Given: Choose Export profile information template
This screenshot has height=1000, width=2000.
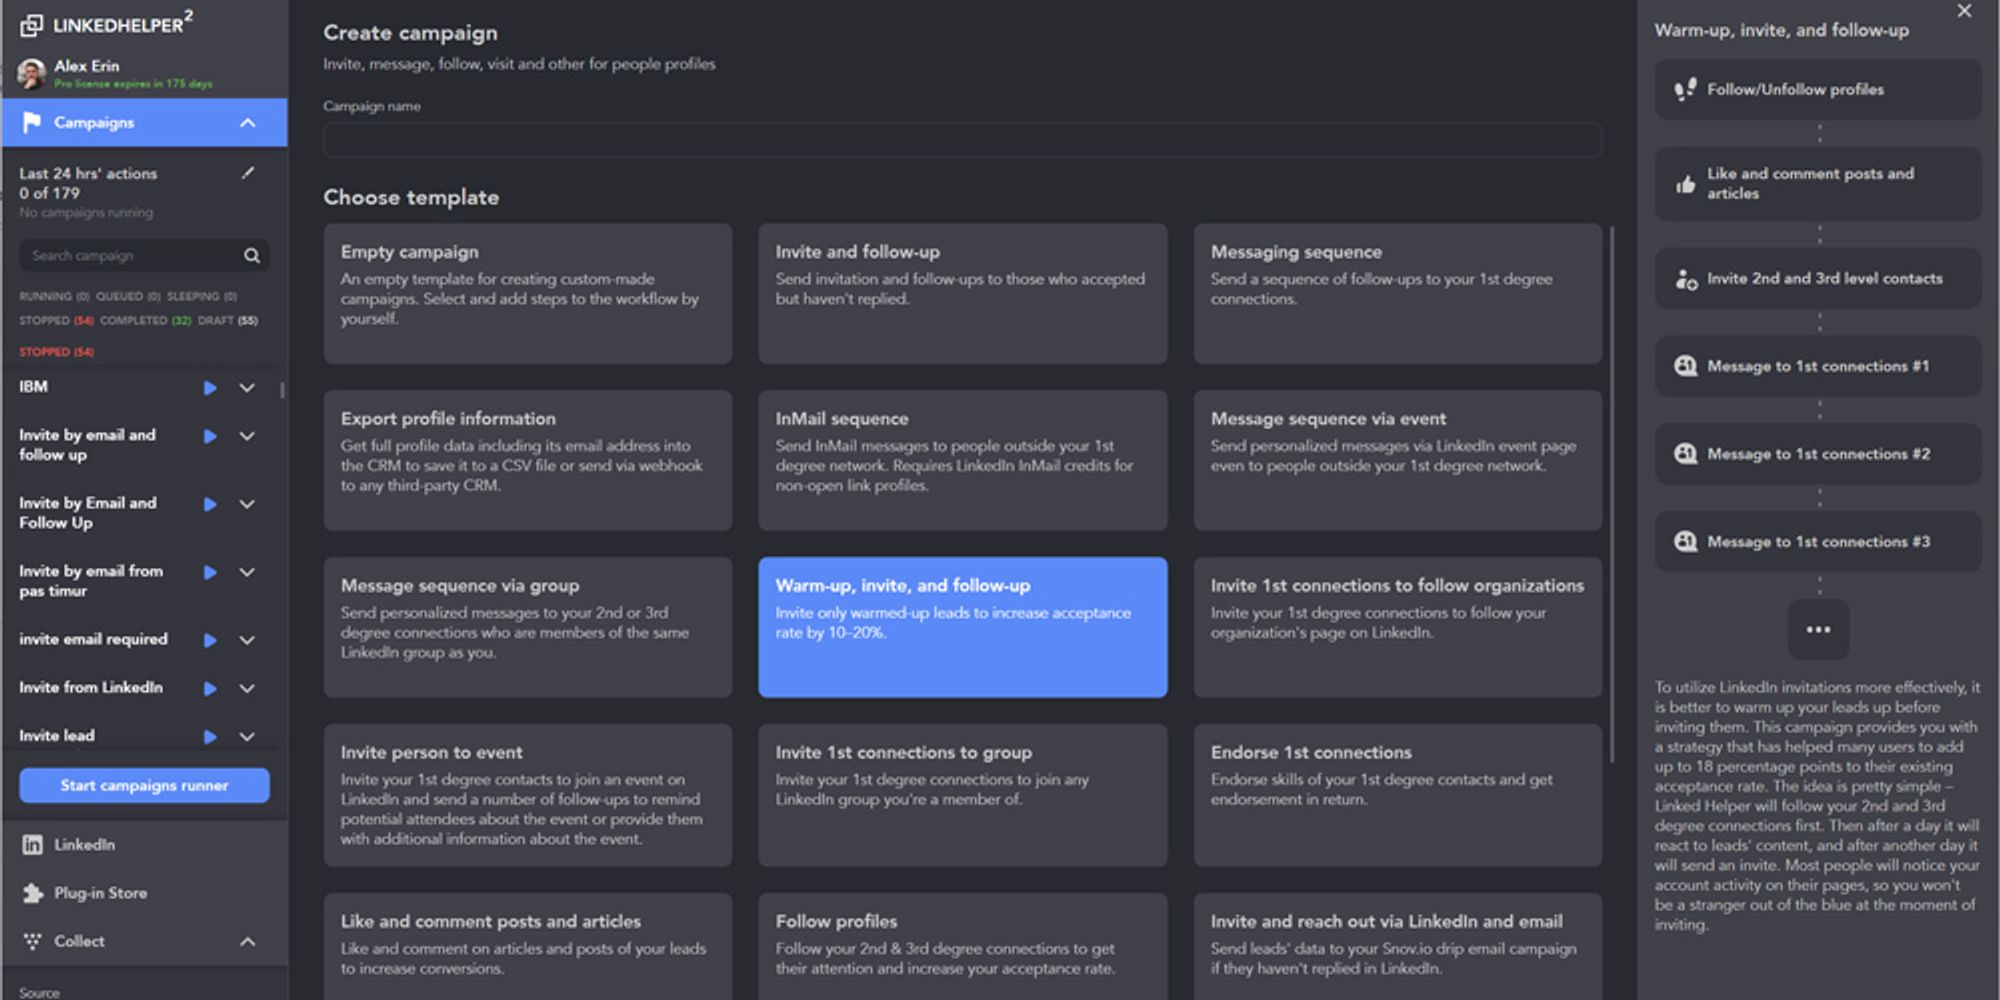Looking at the screenshot, I should (x=527, y=460).
